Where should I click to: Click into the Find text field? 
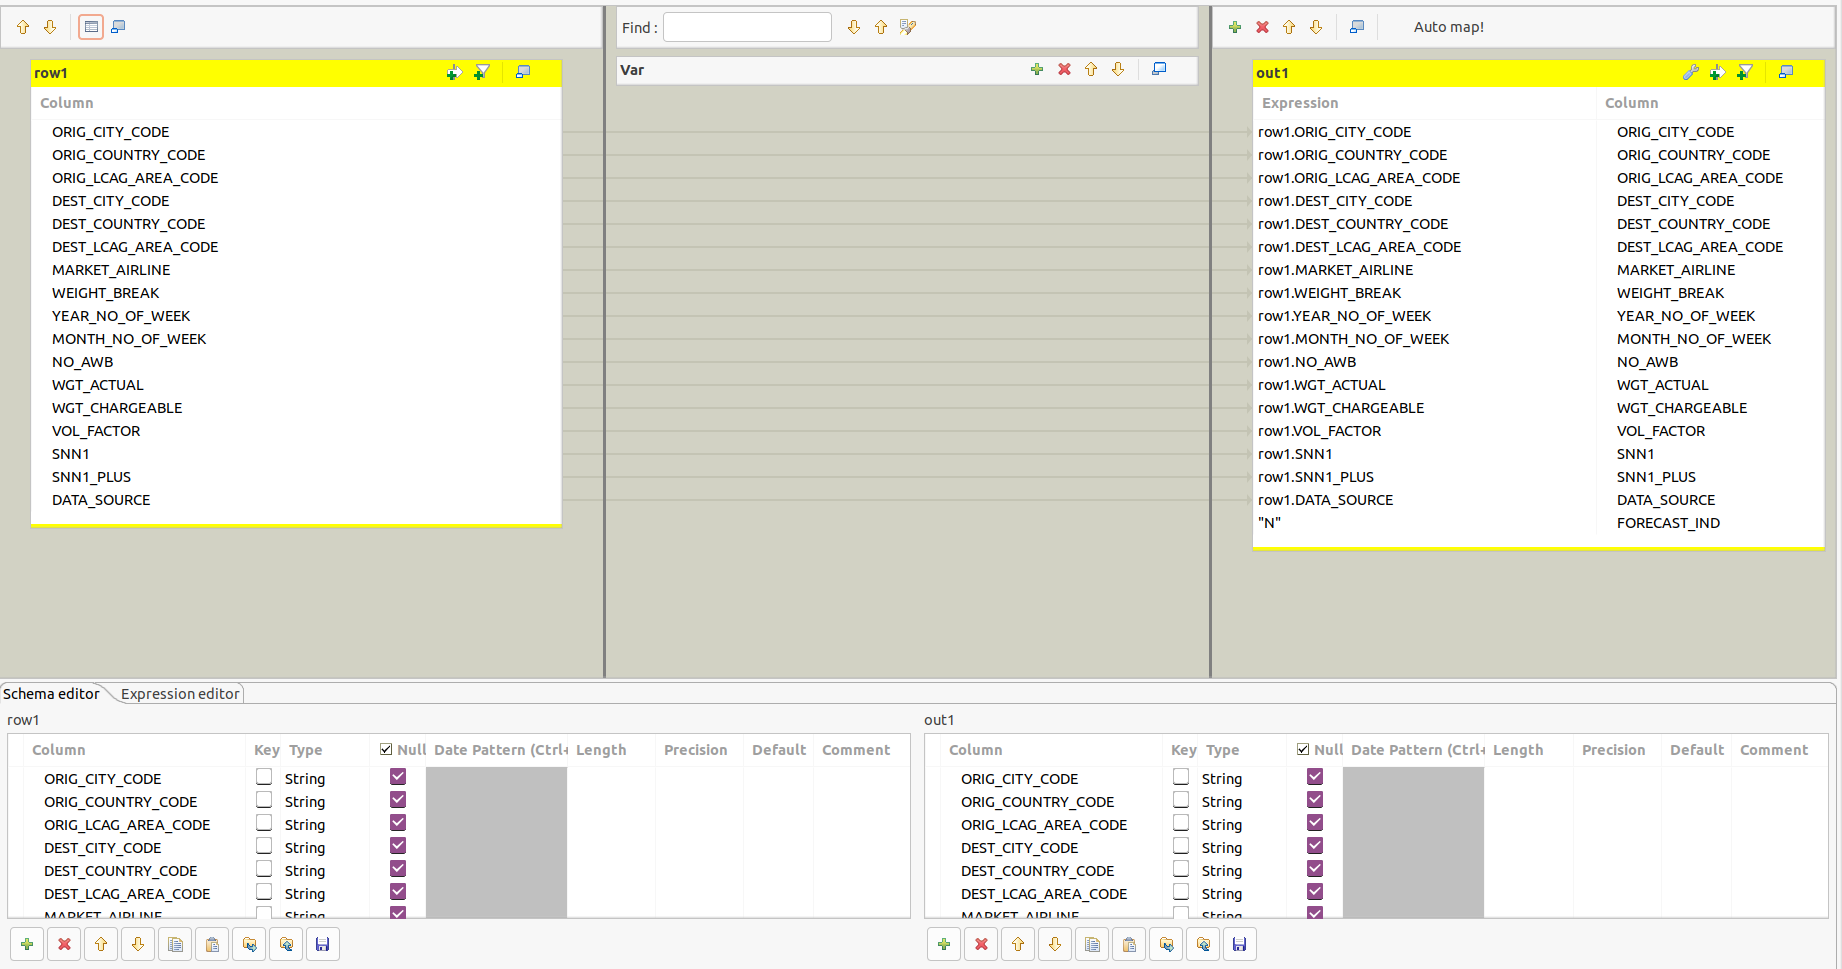pos(747,27)
